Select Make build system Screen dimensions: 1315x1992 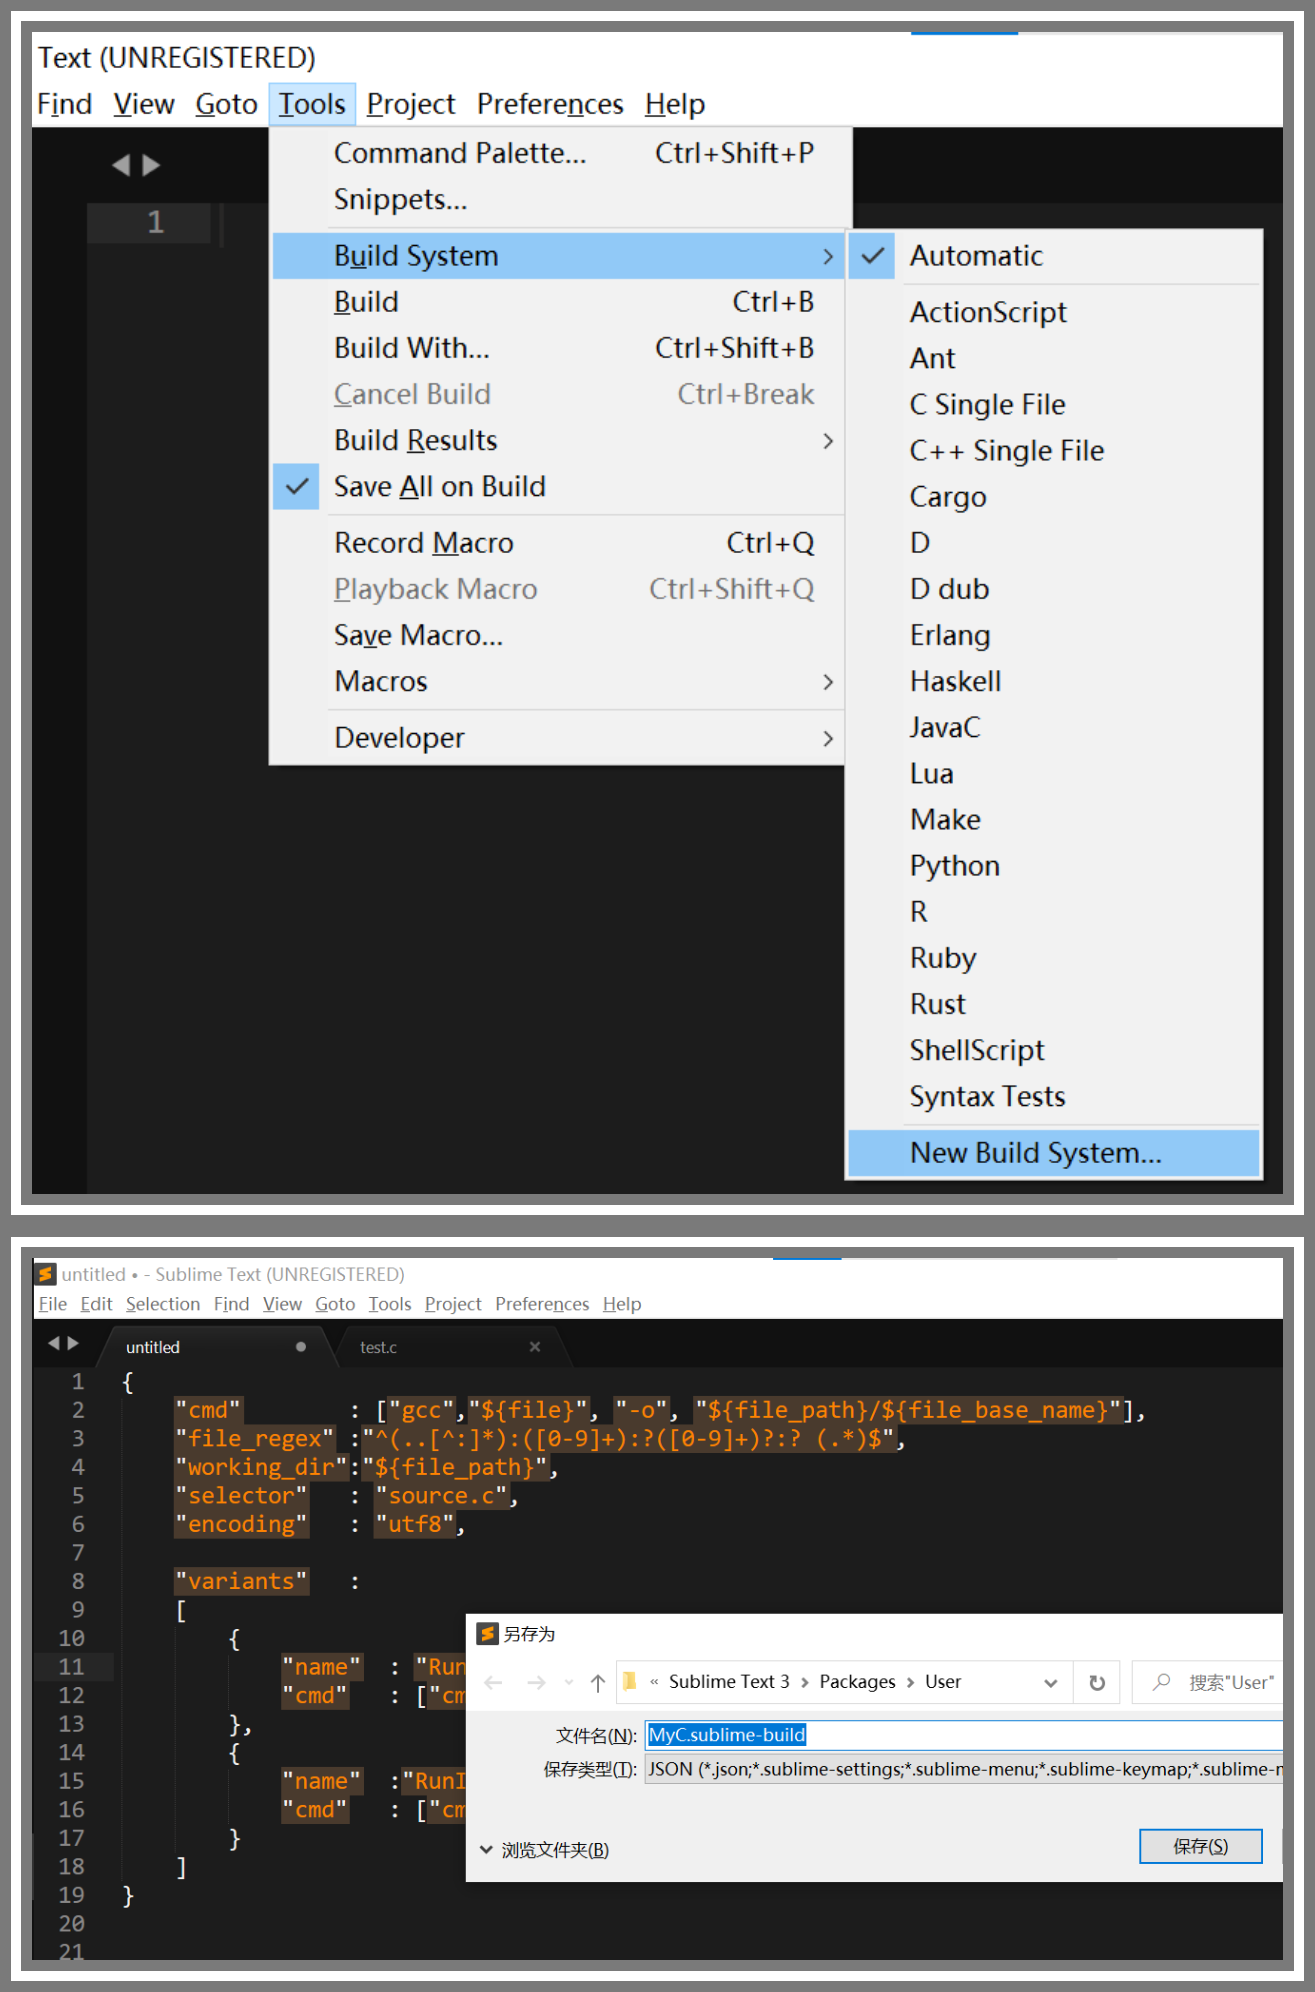click(x=1053, y=820)
